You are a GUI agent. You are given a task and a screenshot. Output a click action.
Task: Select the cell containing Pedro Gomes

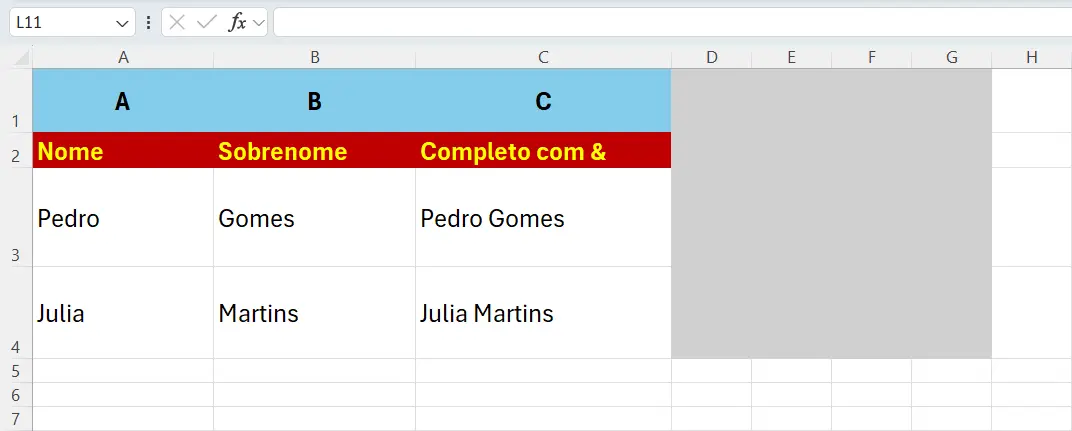pyautogui.click(x=543, y=218)
